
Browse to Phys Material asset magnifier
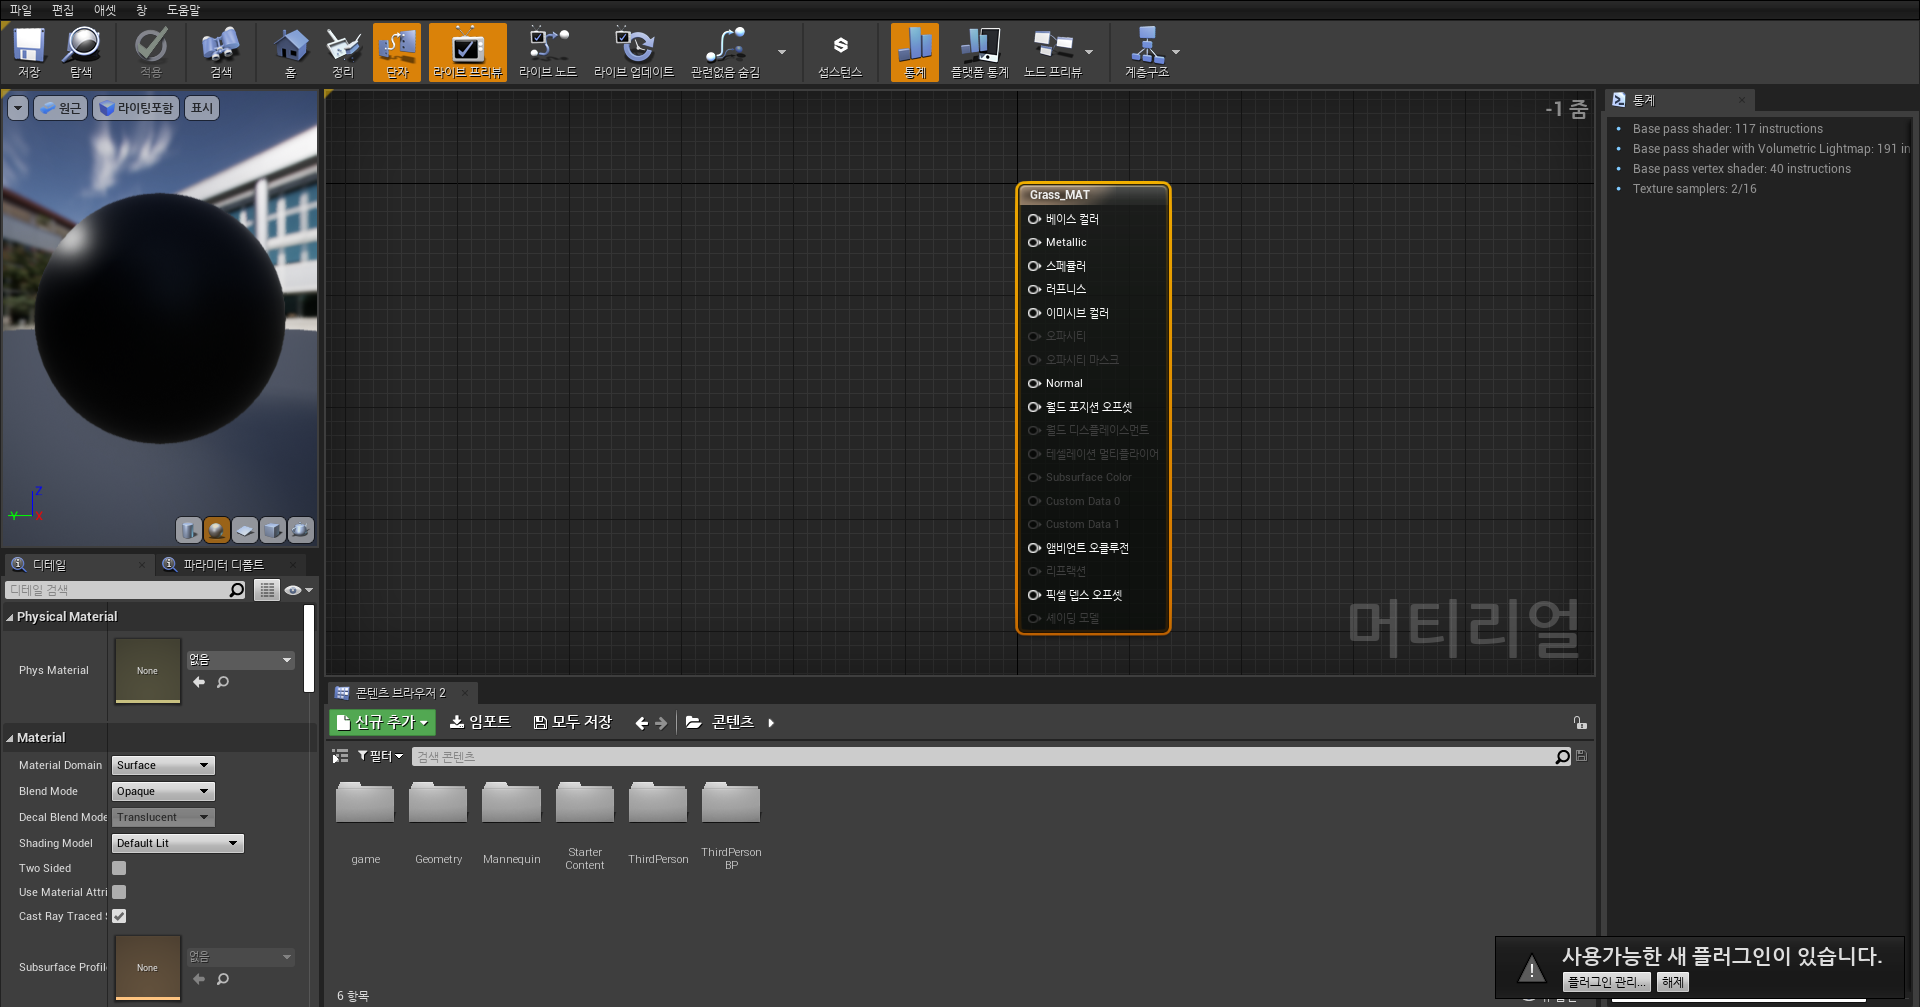click(x=223, y=682)
